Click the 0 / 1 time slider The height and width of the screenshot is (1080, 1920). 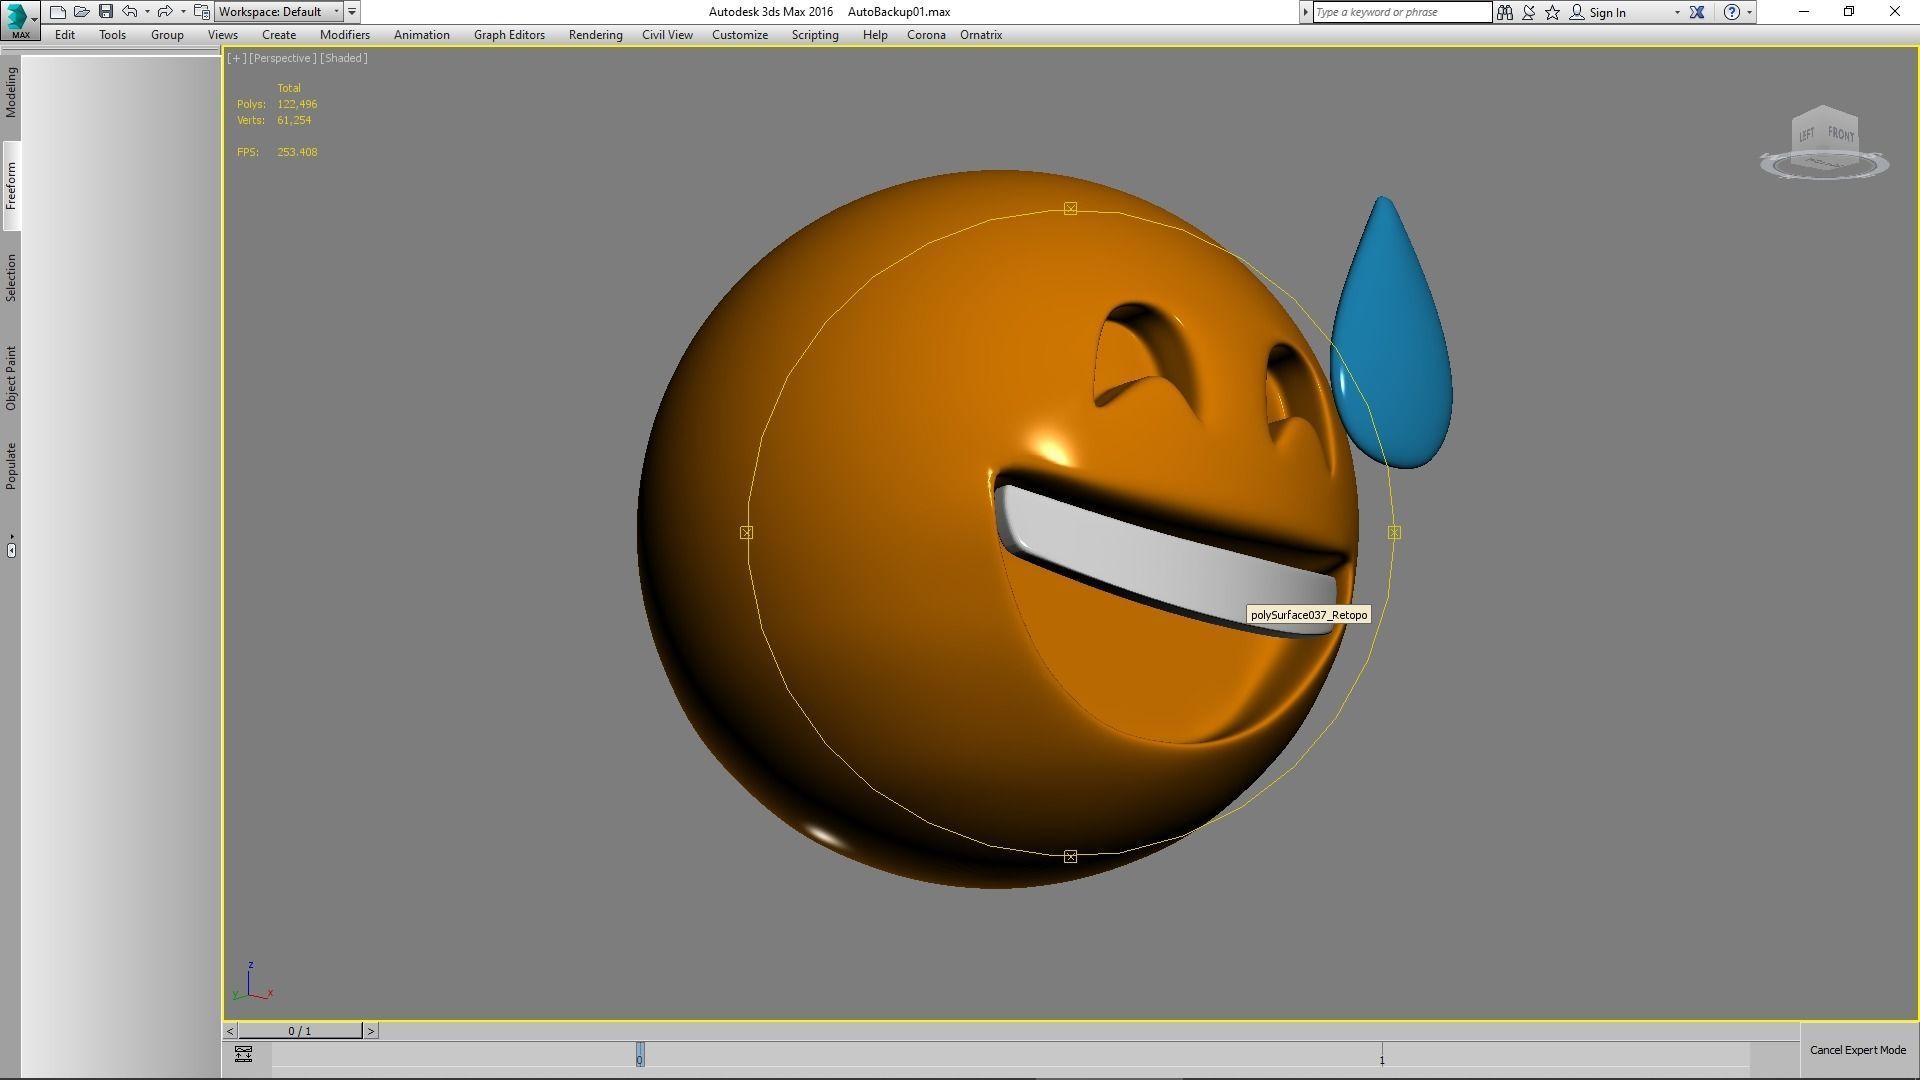pyautogui.click(x=300, y=1031)
